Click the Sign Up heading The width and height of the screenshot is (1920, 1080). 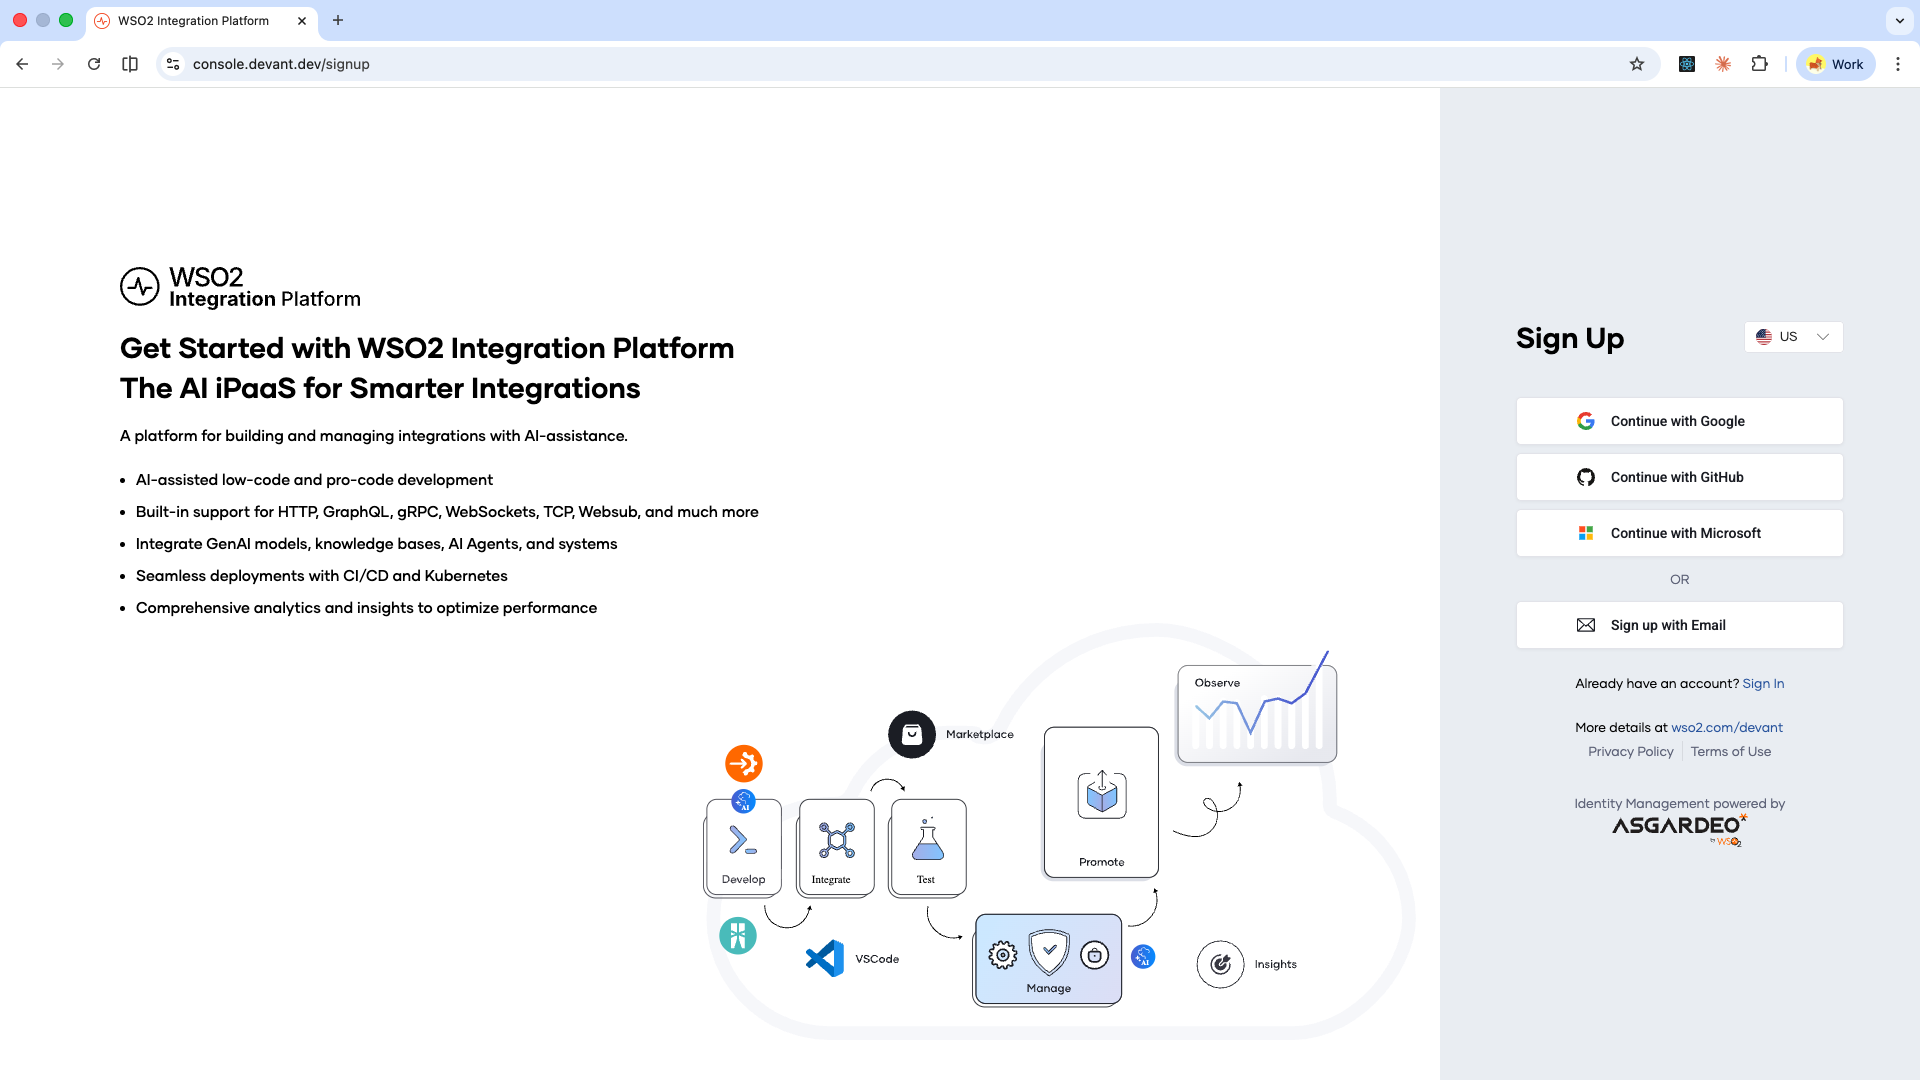[1570, 338]
